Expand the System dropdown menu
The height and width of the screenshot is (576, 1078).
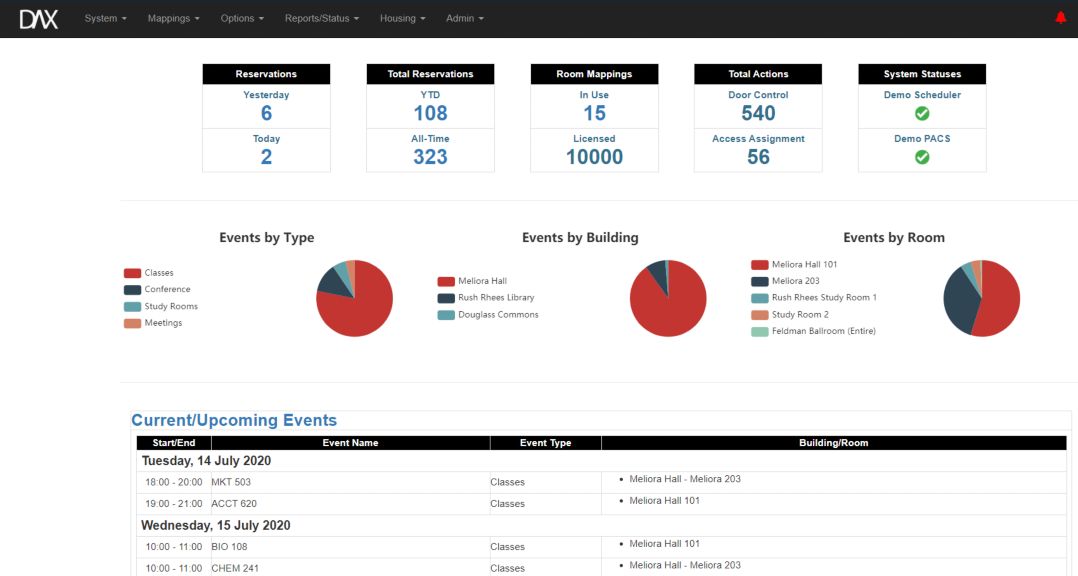click(105, 19)
